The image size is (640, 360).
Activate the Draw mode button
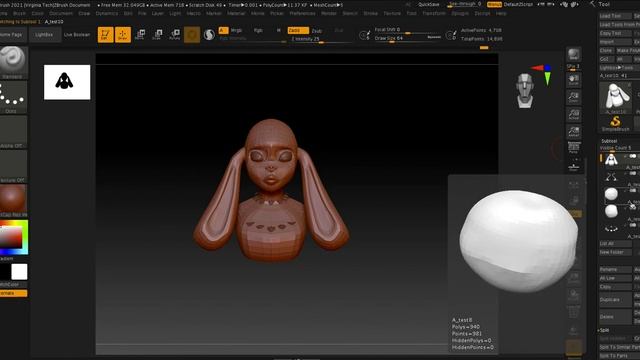(123, 35)
